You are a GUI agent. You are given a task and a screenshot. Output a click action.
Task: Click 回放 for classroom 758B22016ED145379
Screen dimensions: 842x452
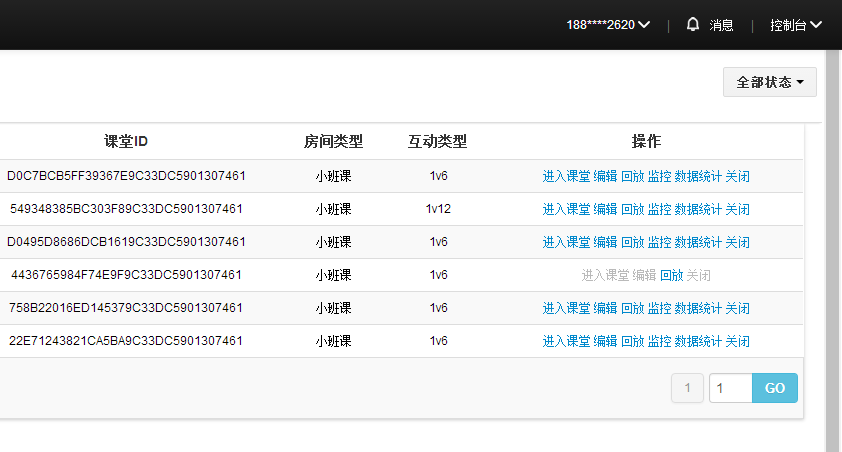pos(632,308)
